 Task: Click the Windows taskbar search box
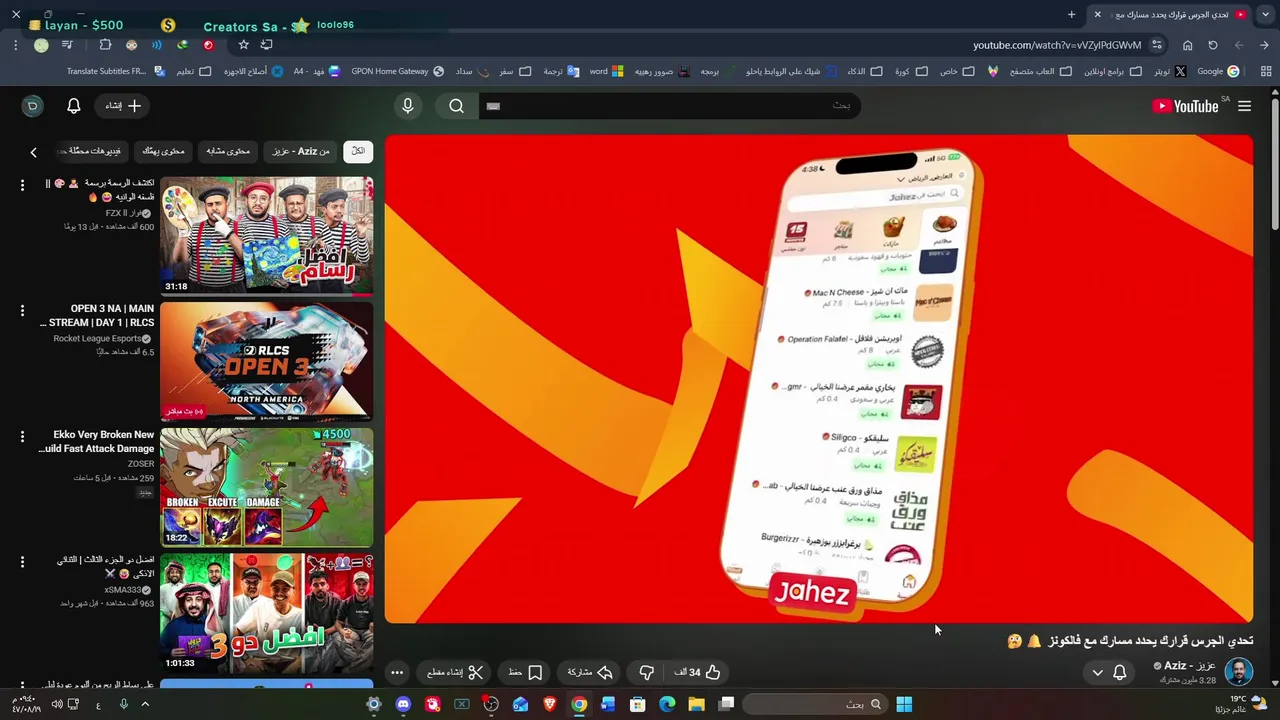pyautogui.click(x=815, y=704)
